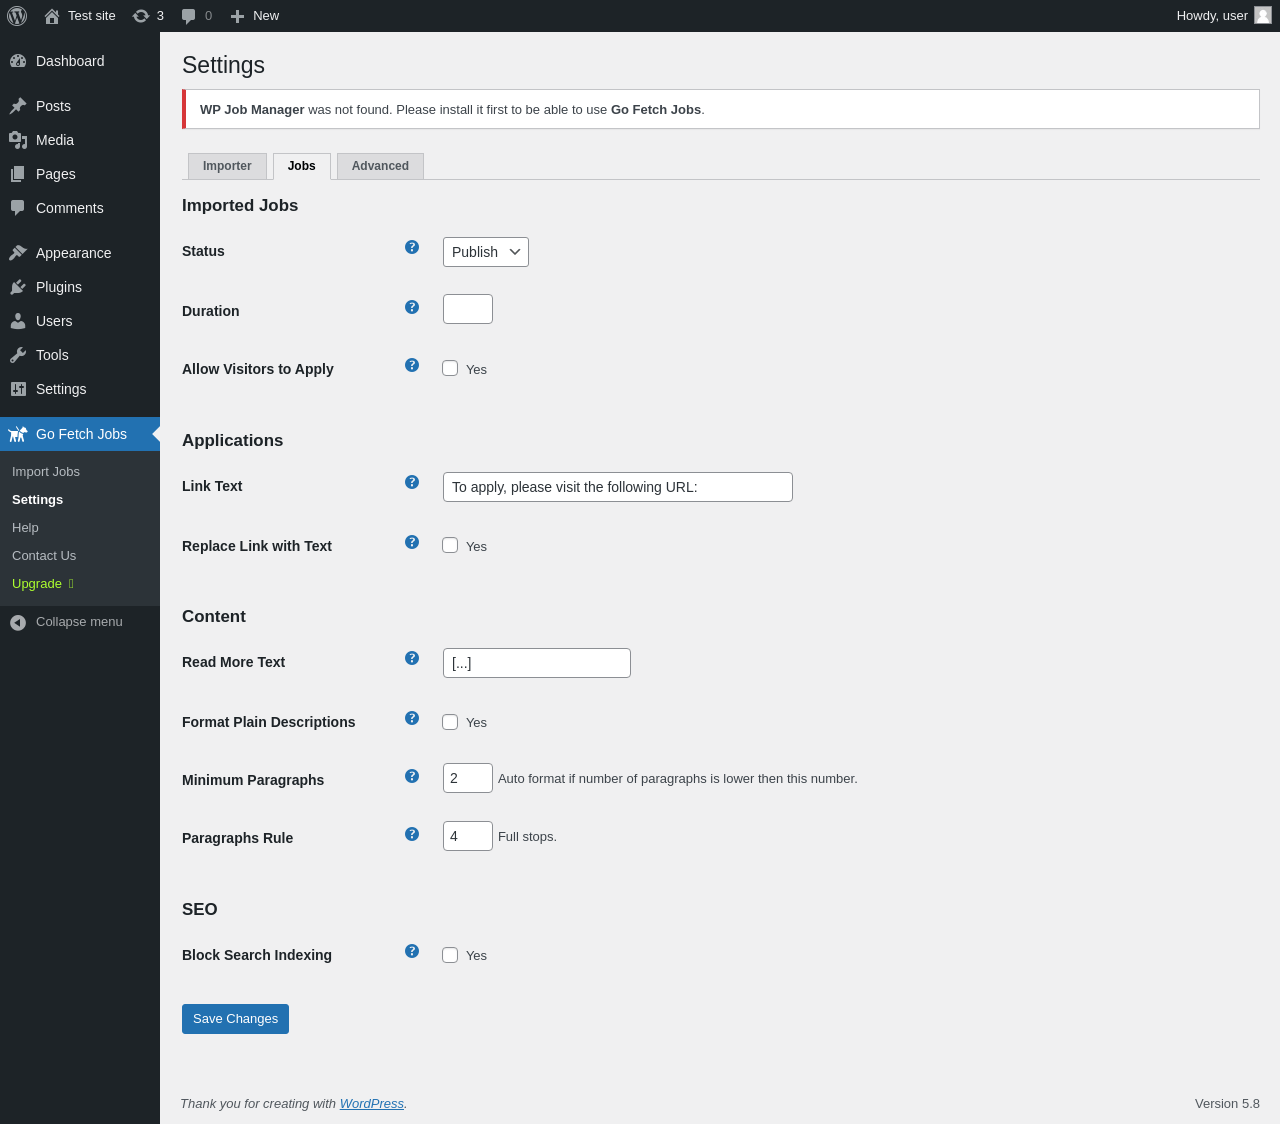Click help icon for Allow Visitors to Apply
Screen dimensions: 1280x1124
[412, 365]
